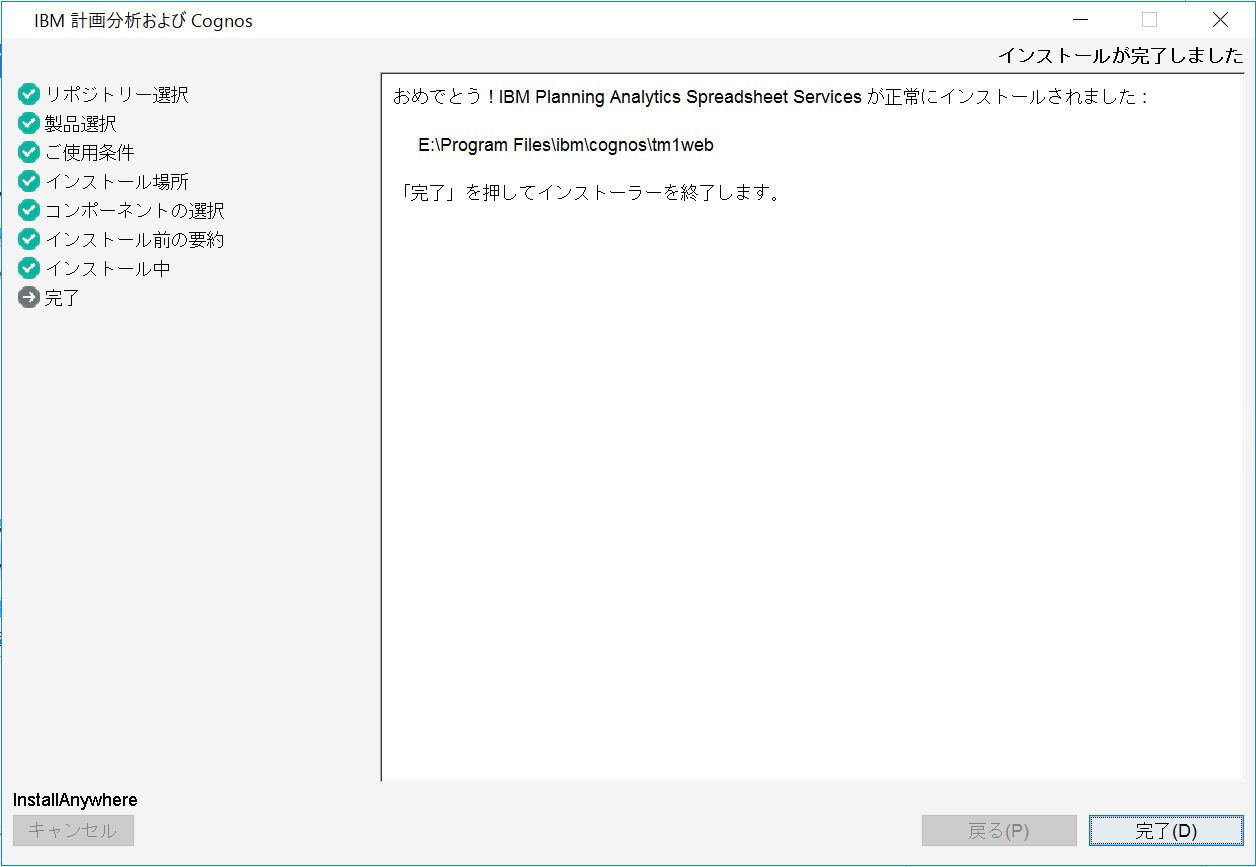Click the install path E:\Program Files\ibm\cognos\tm1web

[566, 145]
